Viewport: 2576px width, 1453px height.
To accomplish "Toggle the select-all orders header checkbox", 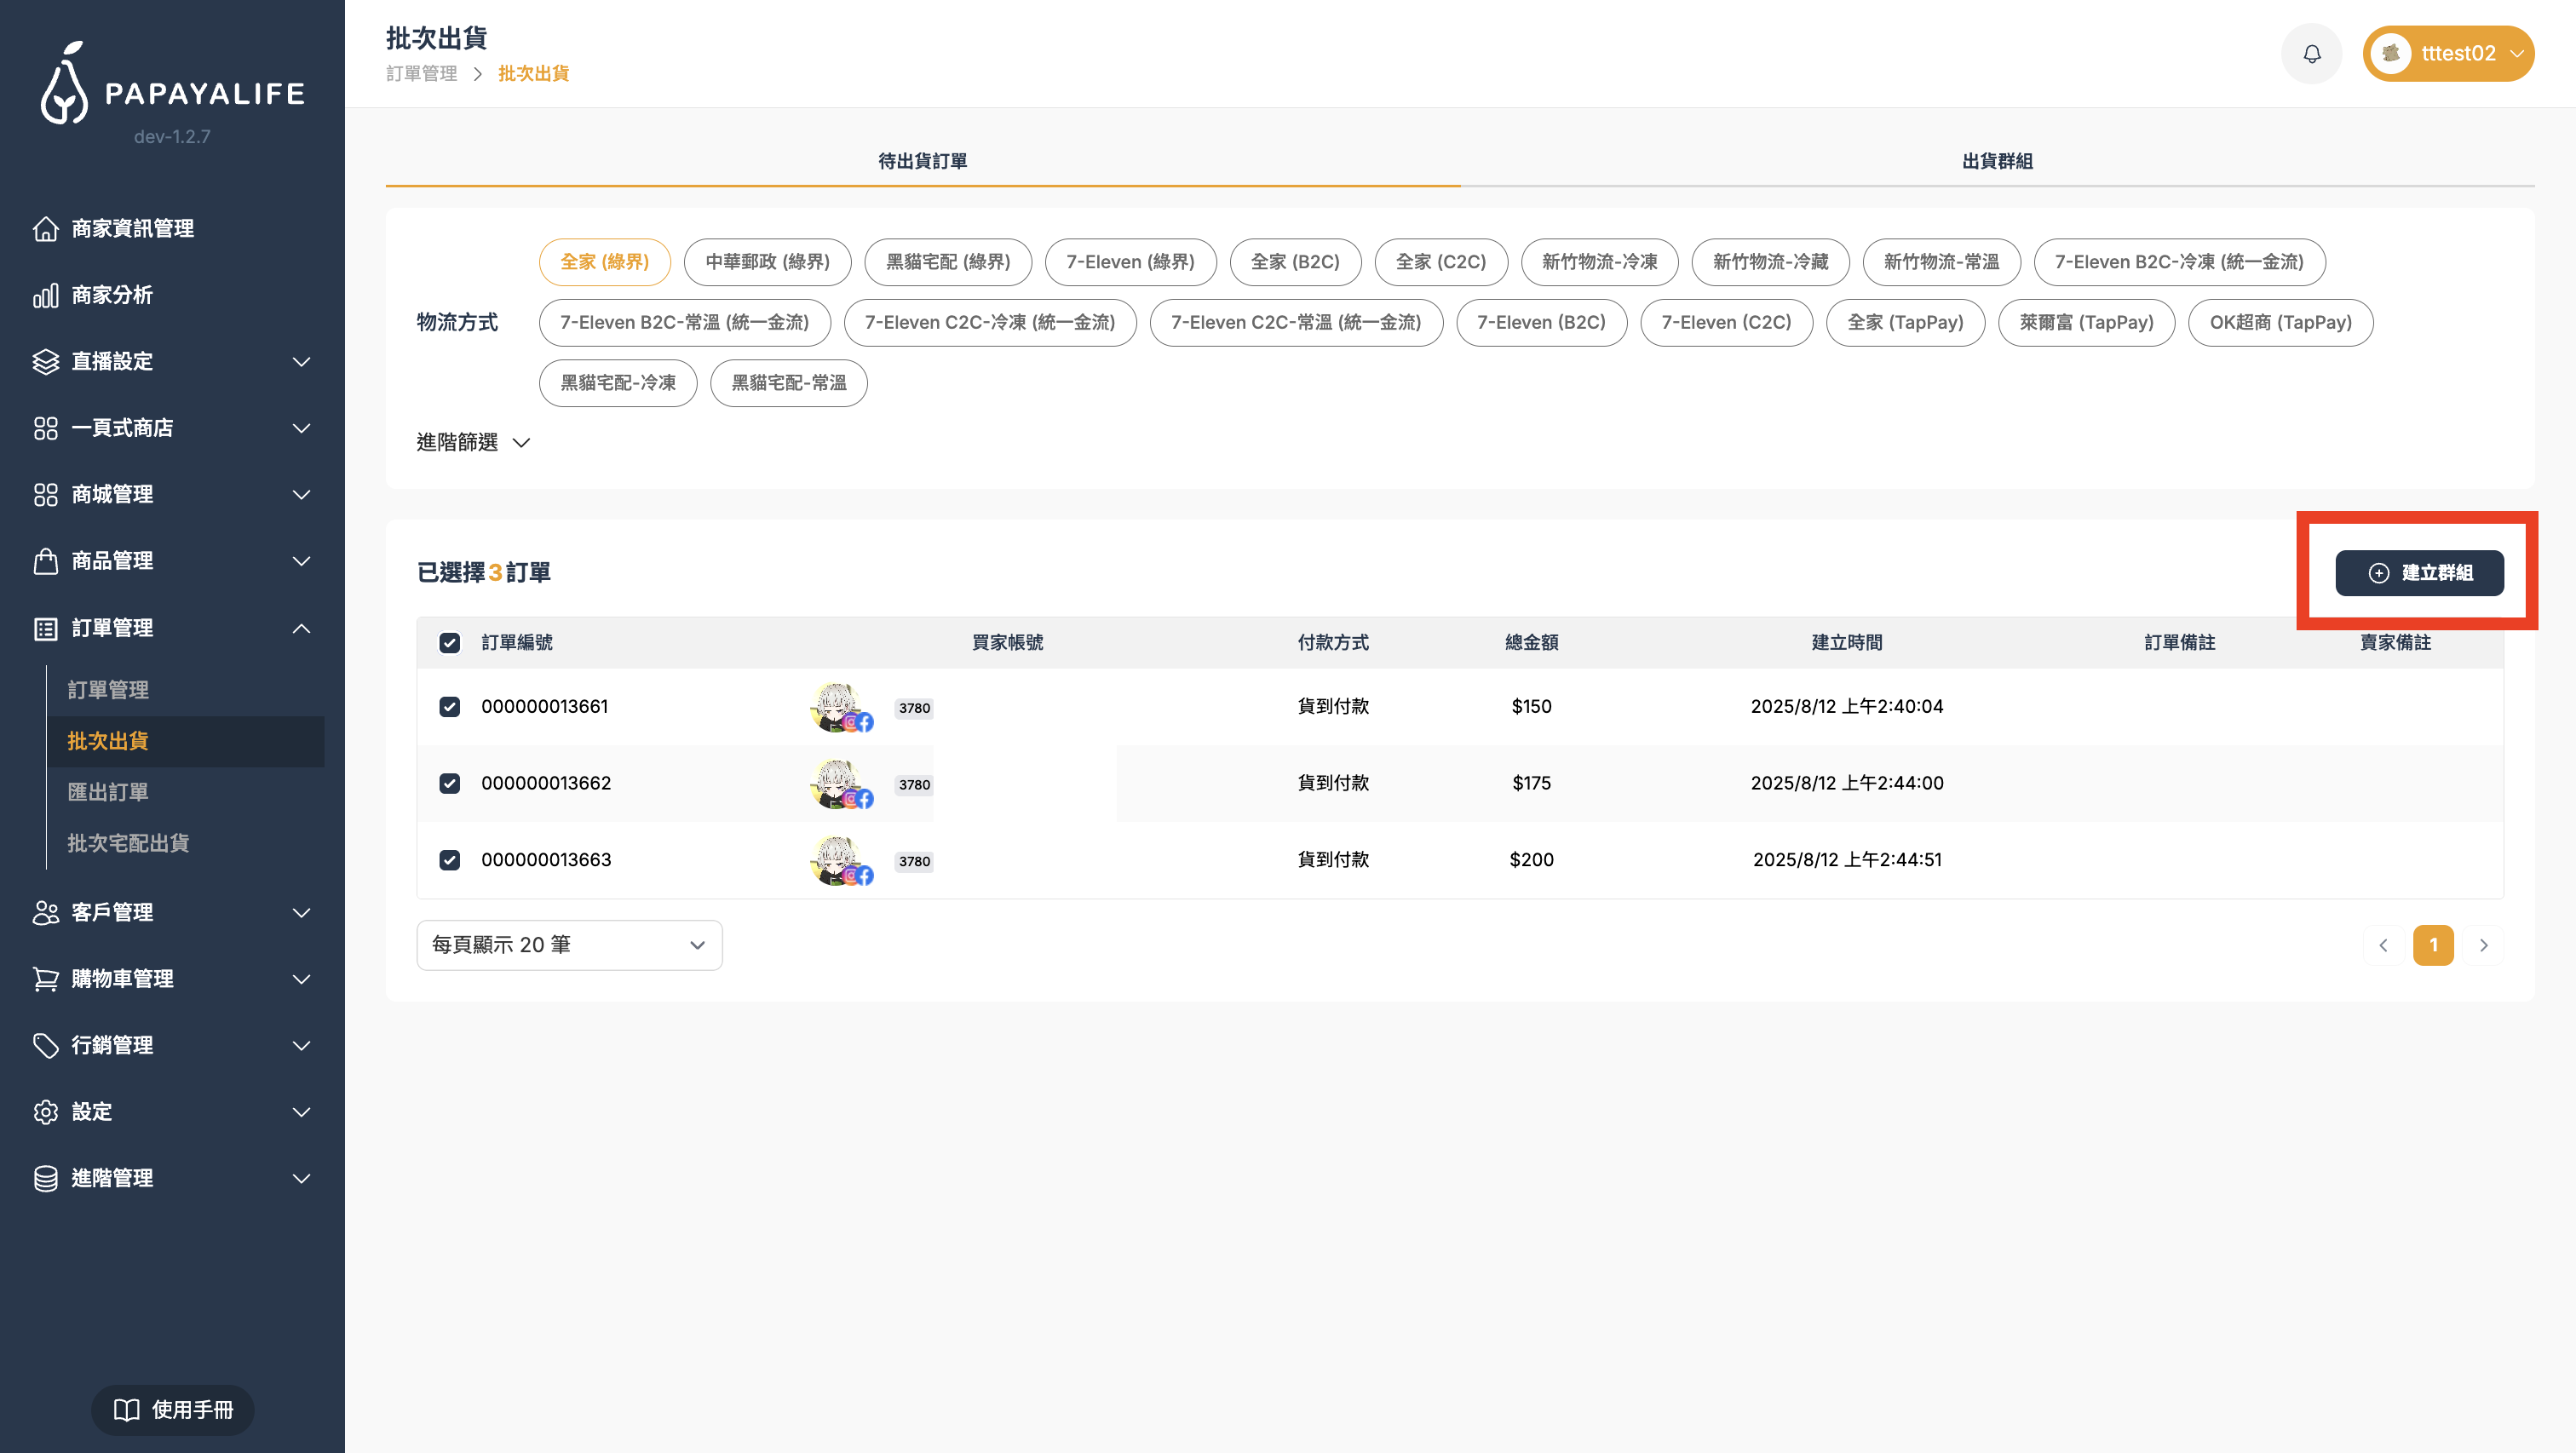I will click(450, 643).
